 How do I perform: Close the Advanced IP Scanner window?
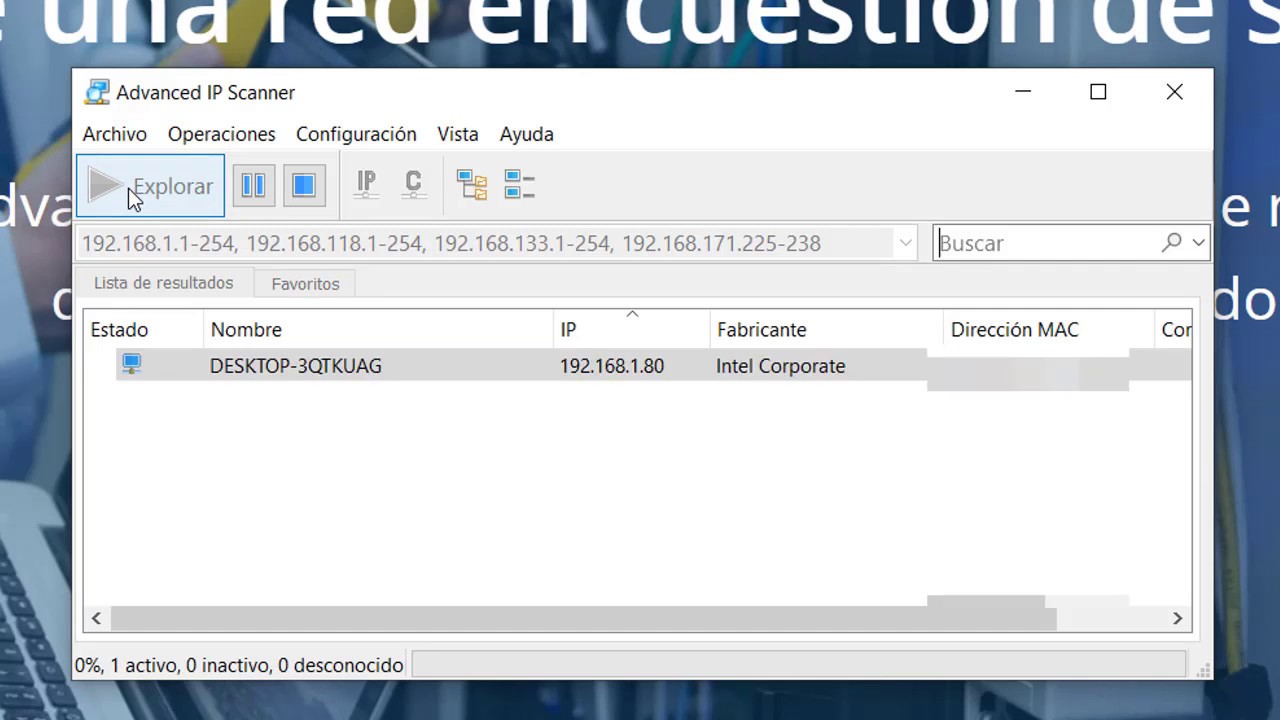point(1174,92)
